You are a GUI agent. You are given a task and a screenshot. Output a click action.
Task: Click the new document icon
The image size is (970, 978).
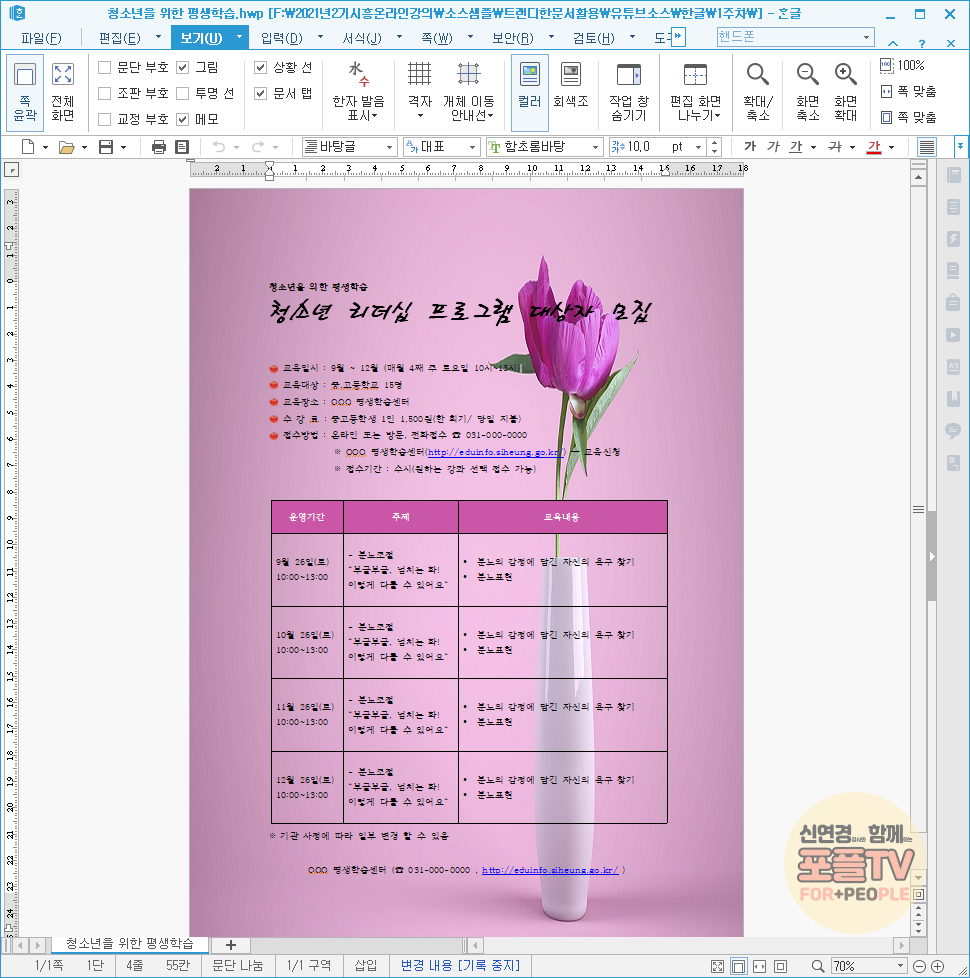coord(28,147)
